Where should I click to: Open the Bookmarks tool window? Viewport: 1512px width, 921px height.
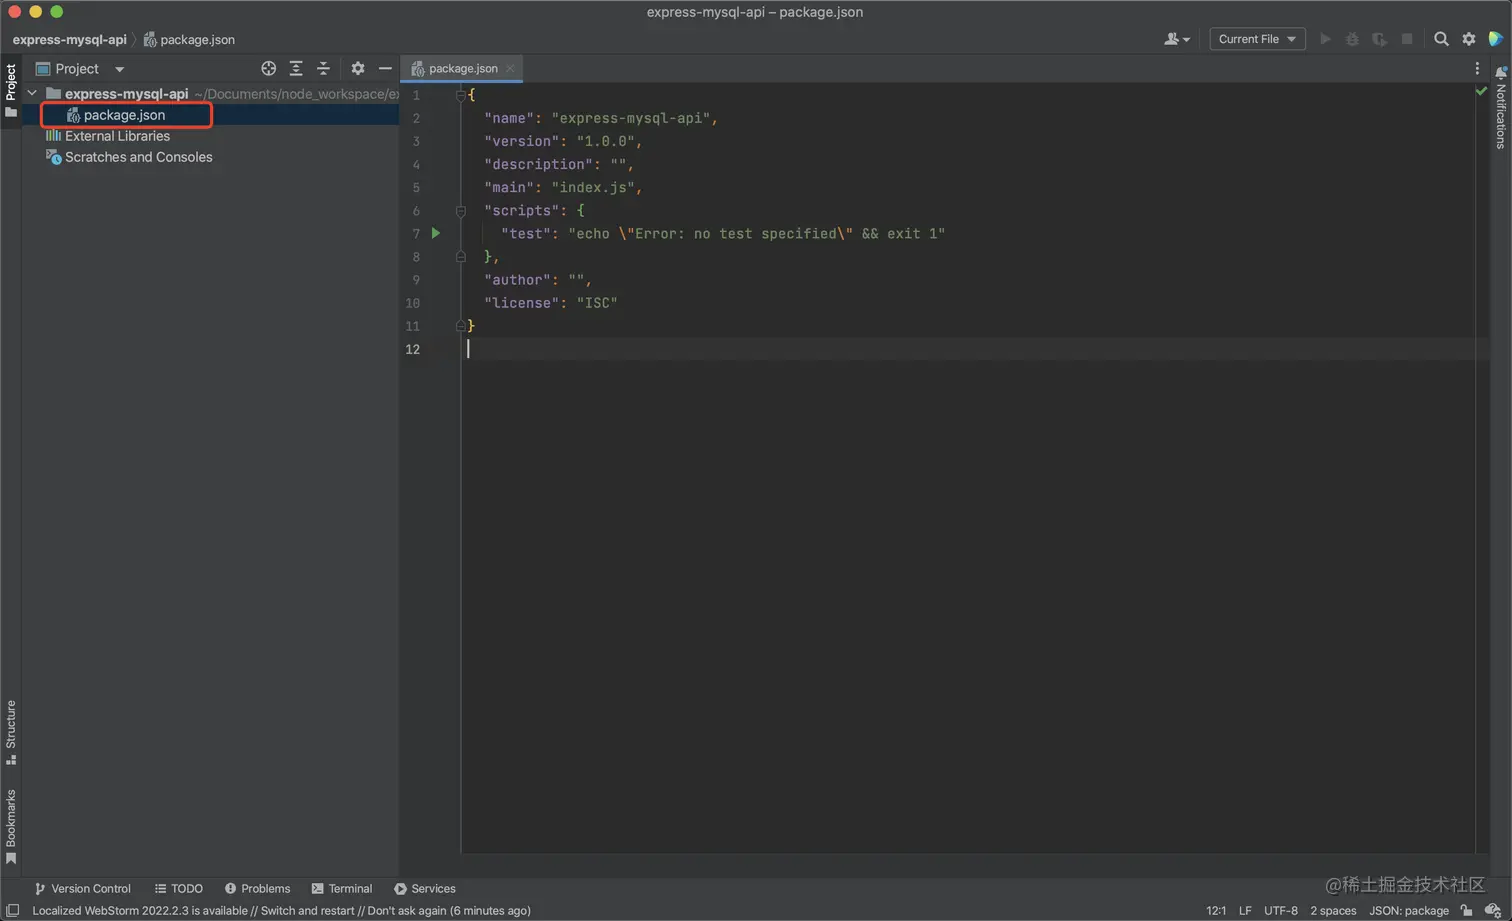tap(11, 827)
